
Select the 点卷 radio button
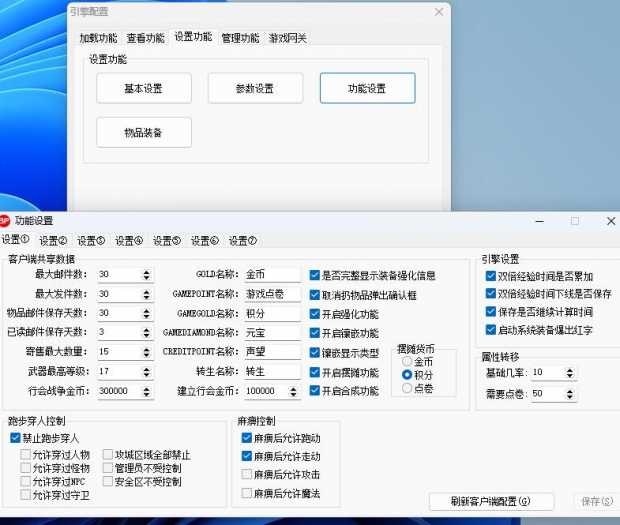[x=407, y=387]
